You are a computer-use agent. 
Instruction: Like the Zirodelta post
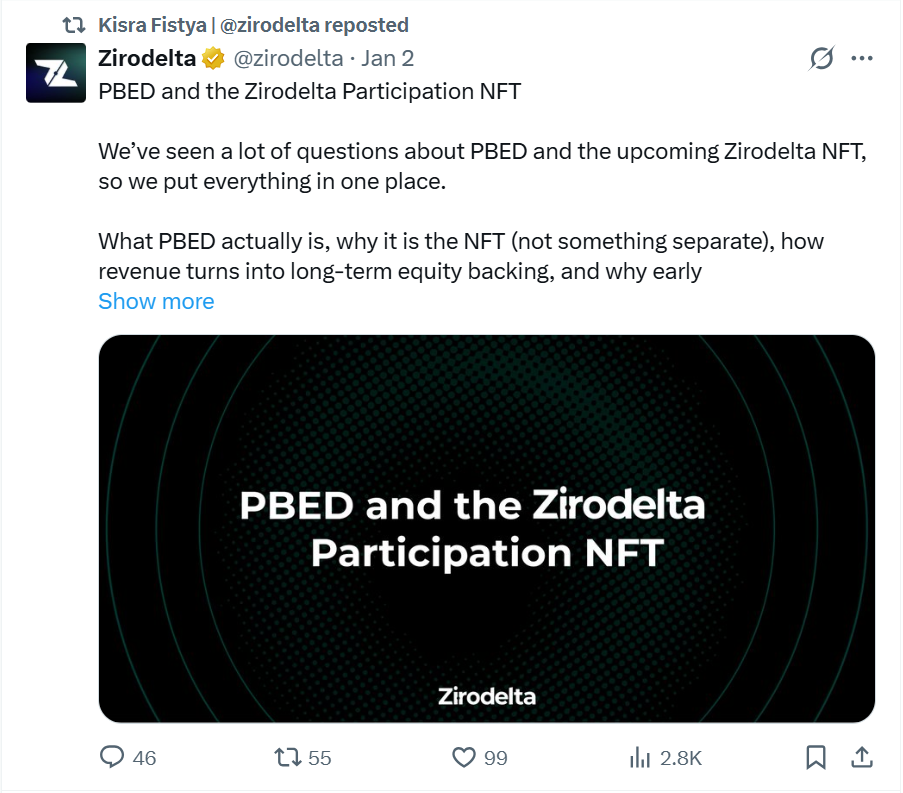pos(462,758)
